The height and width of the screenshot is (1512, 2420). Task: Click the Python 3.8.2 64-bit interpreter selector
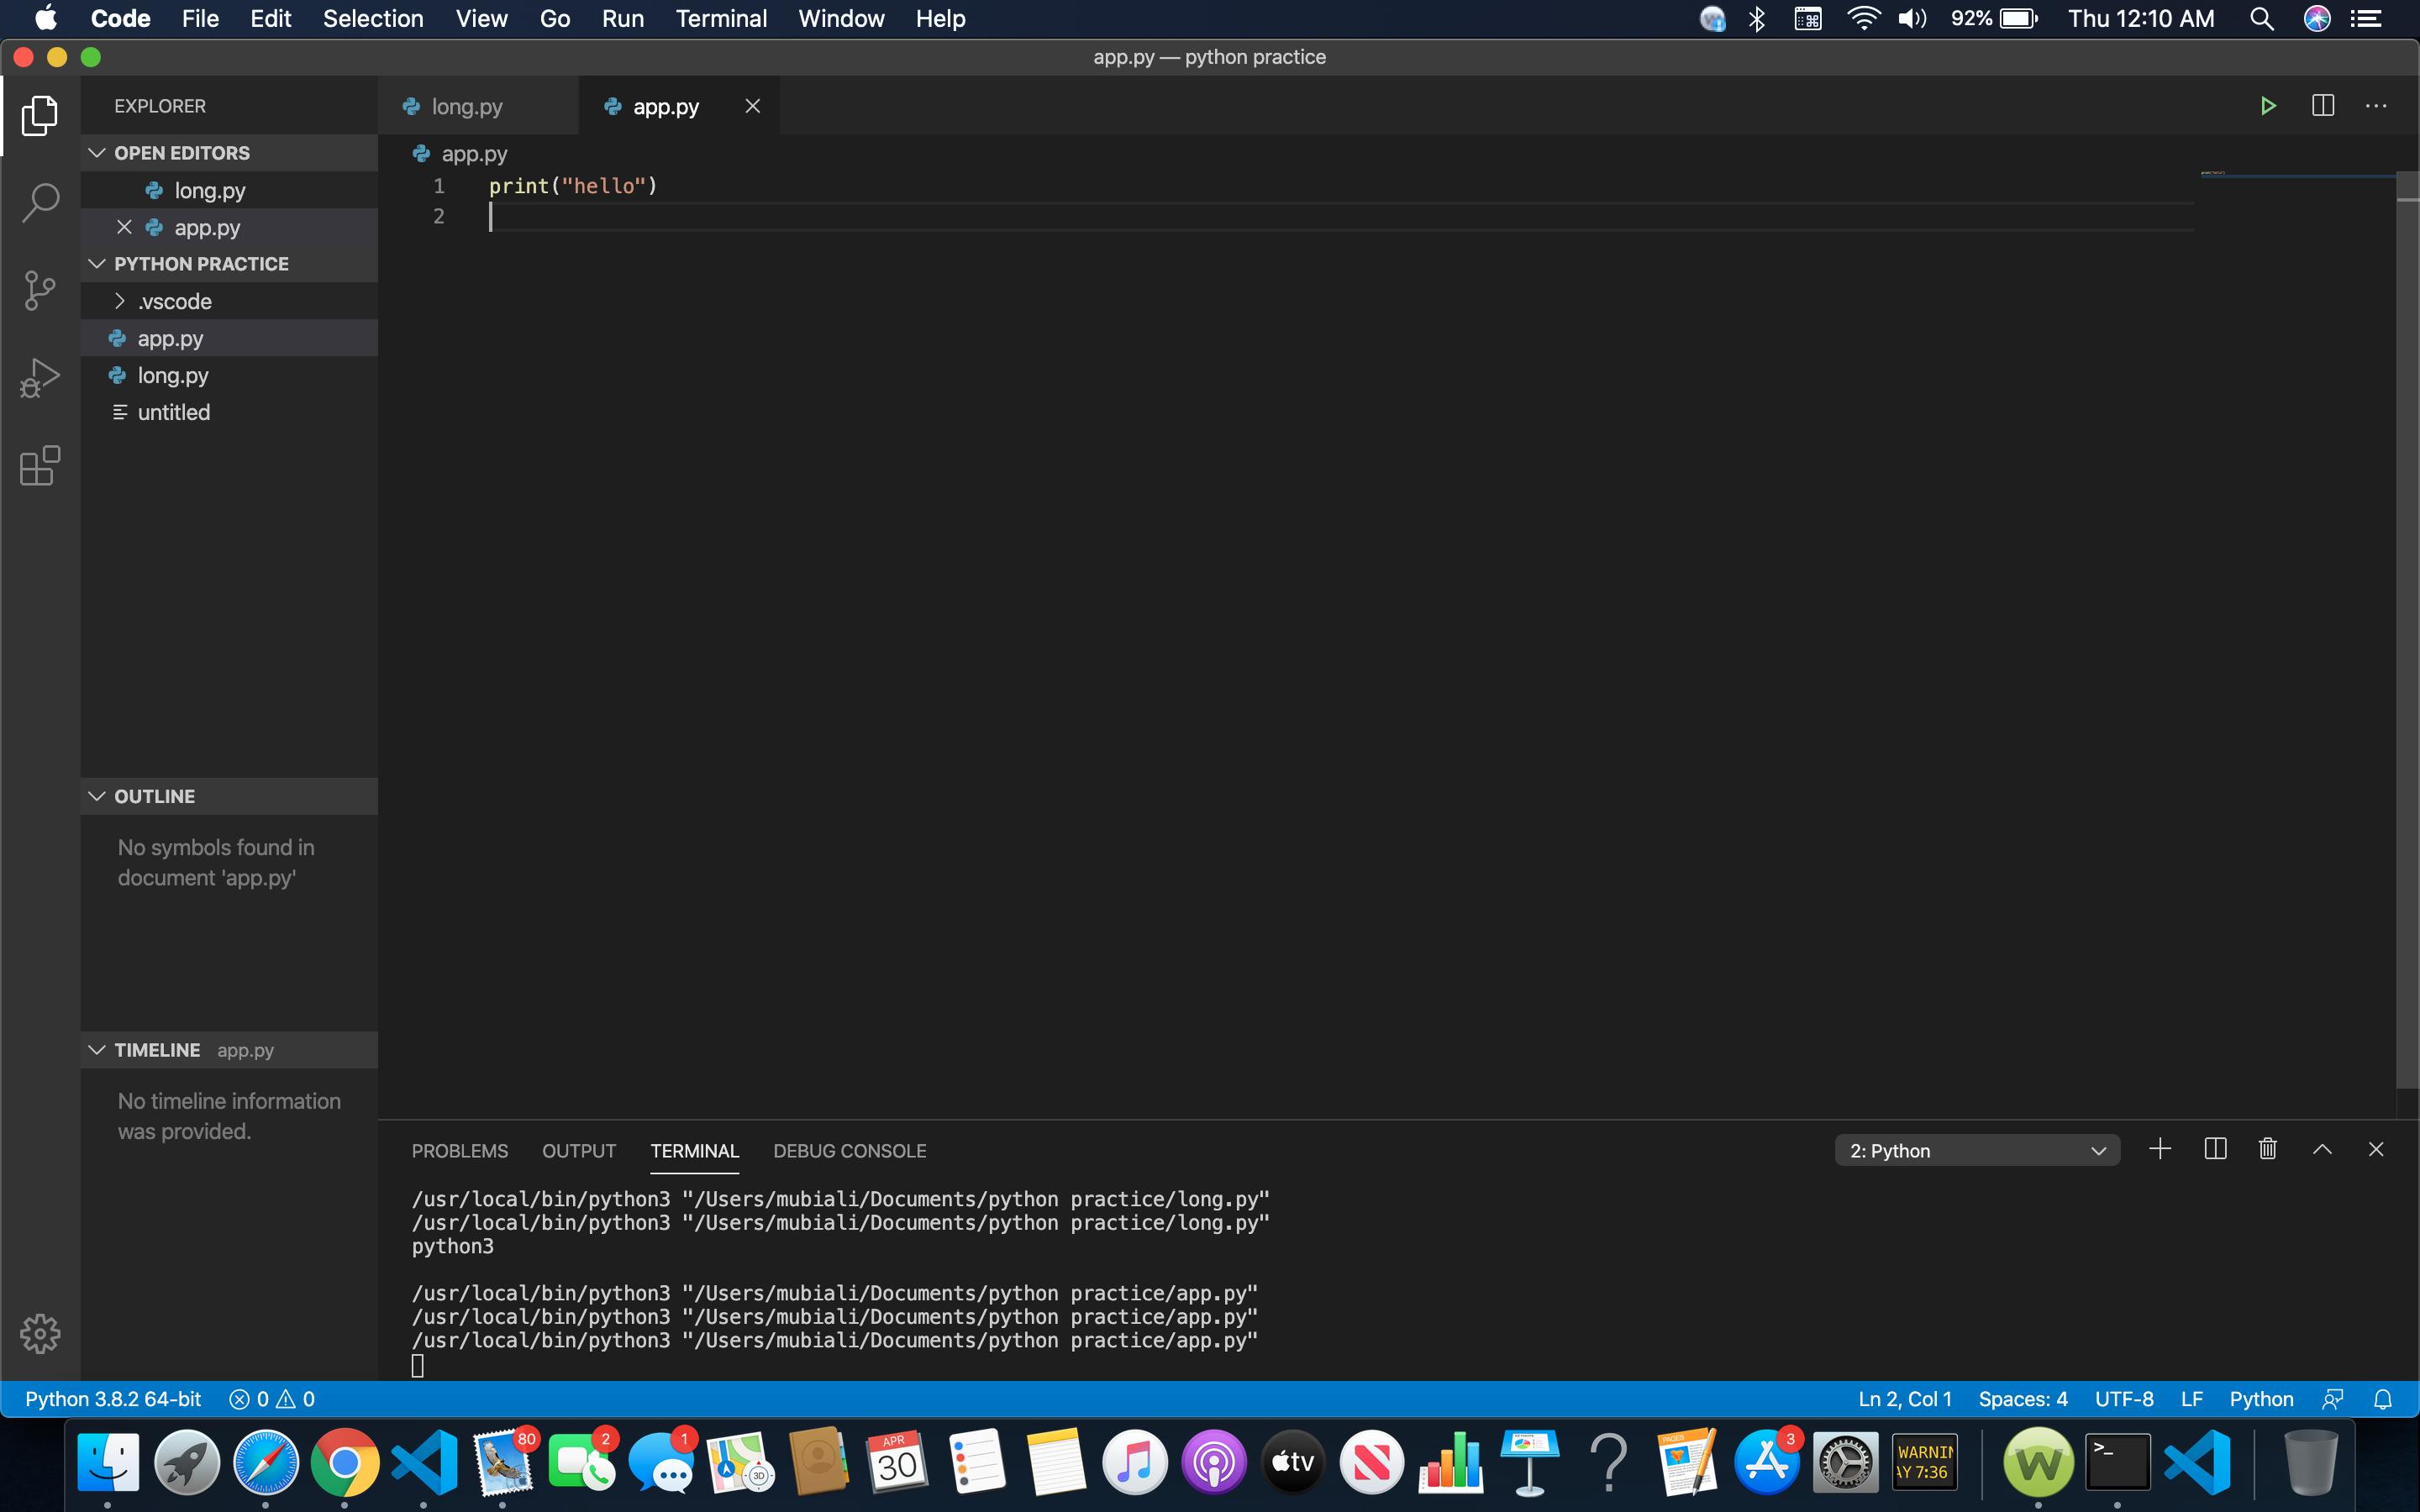point(113,1399)
